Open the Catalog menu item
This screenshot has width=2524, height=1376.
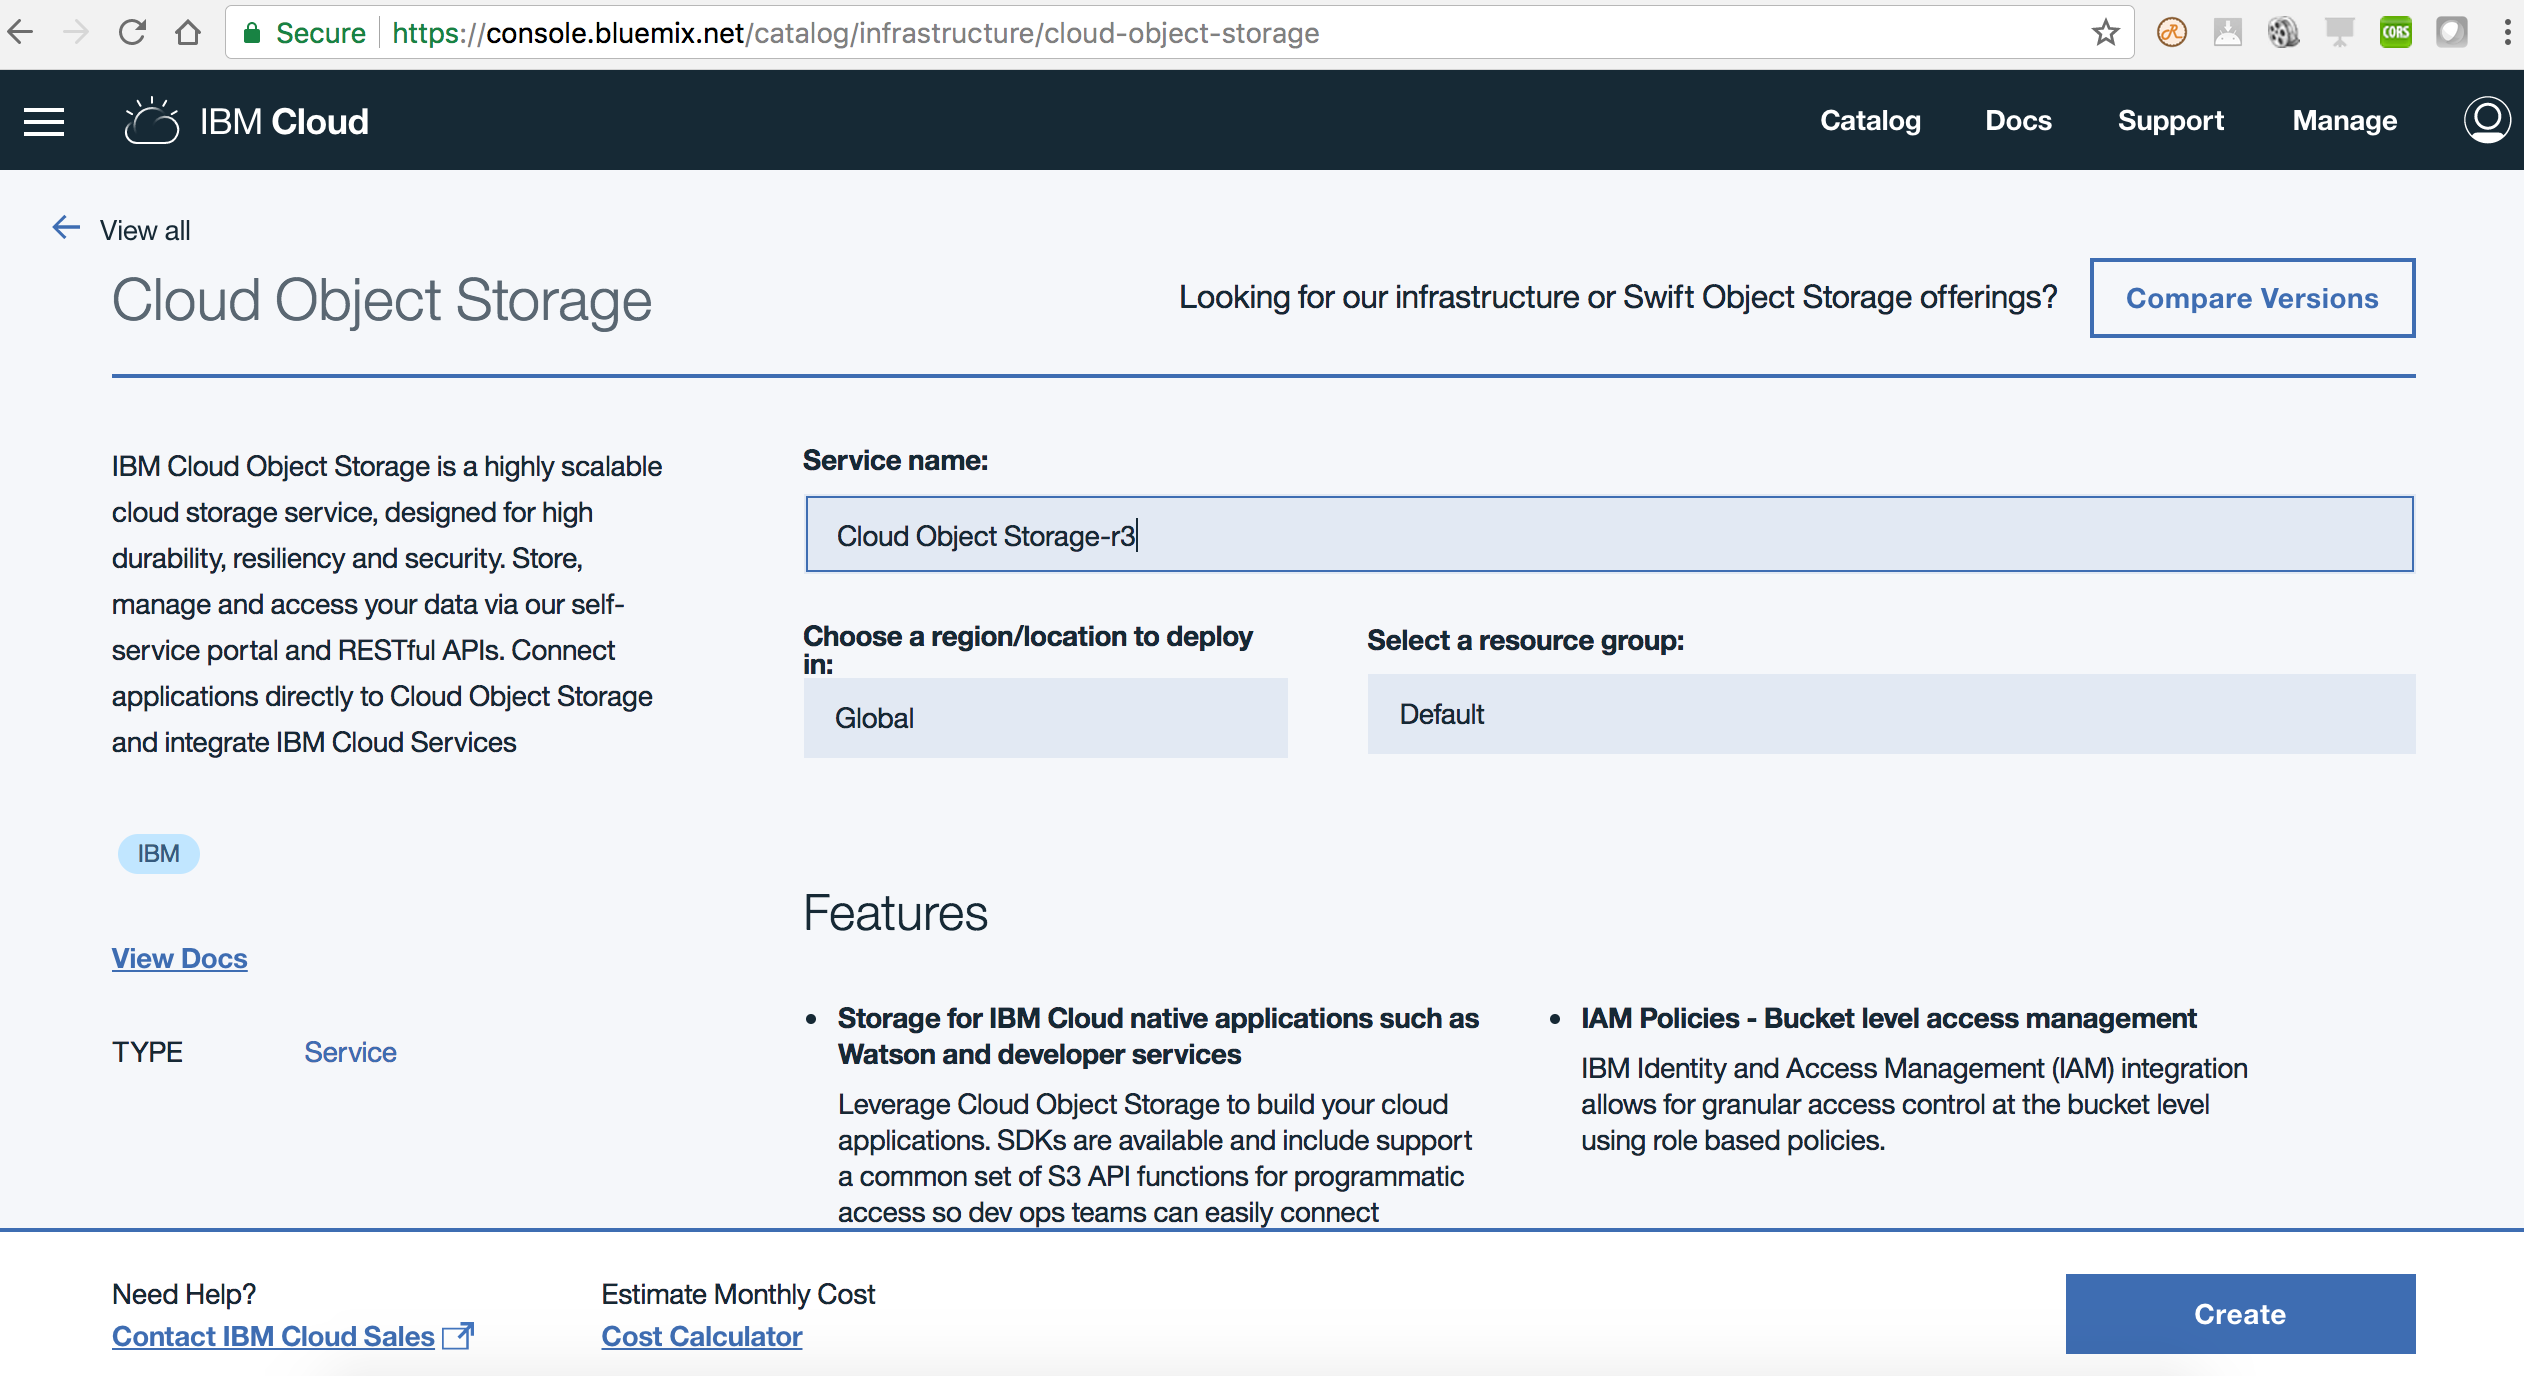click(1870, 121)
